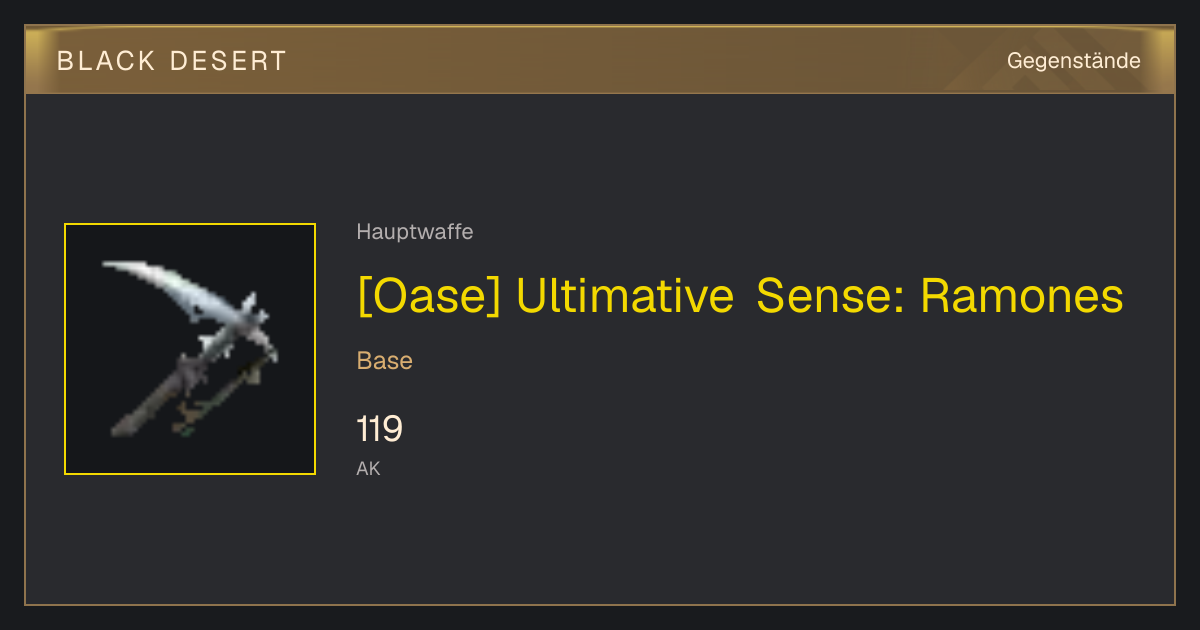1200x630 pixels.
Task: Click the scythe weapon item icon
Action: (x=190, y=349)
